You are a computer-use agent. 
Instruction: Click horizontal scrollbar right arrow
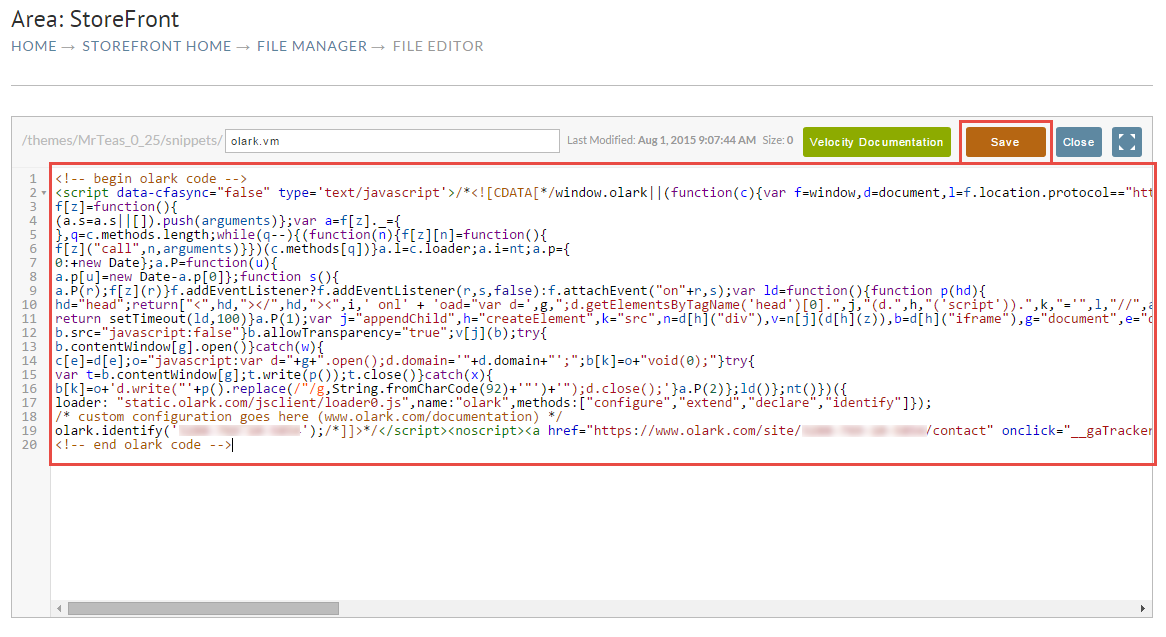coord(1143,609)
